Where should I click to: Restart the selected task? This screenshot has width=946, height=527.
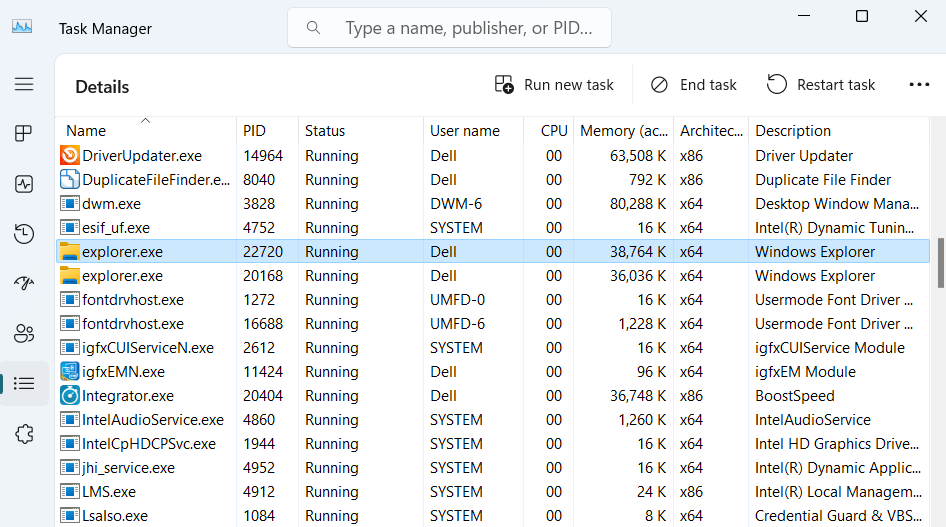(821, 85)
